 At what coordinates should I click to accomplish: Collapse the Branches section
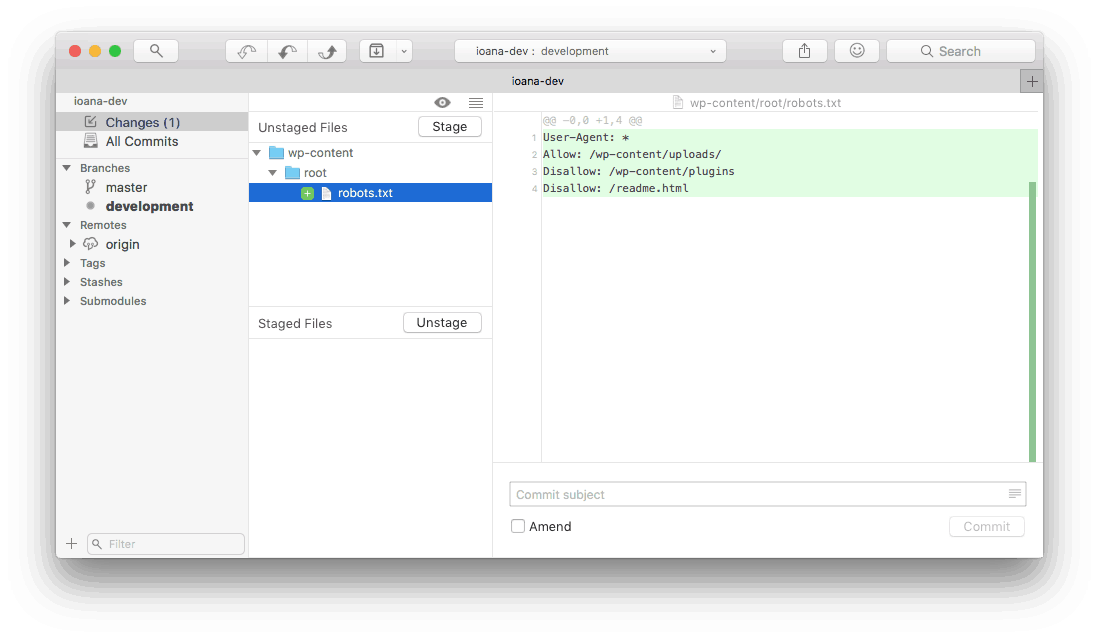pyautogui.click(x=67, y=168)
